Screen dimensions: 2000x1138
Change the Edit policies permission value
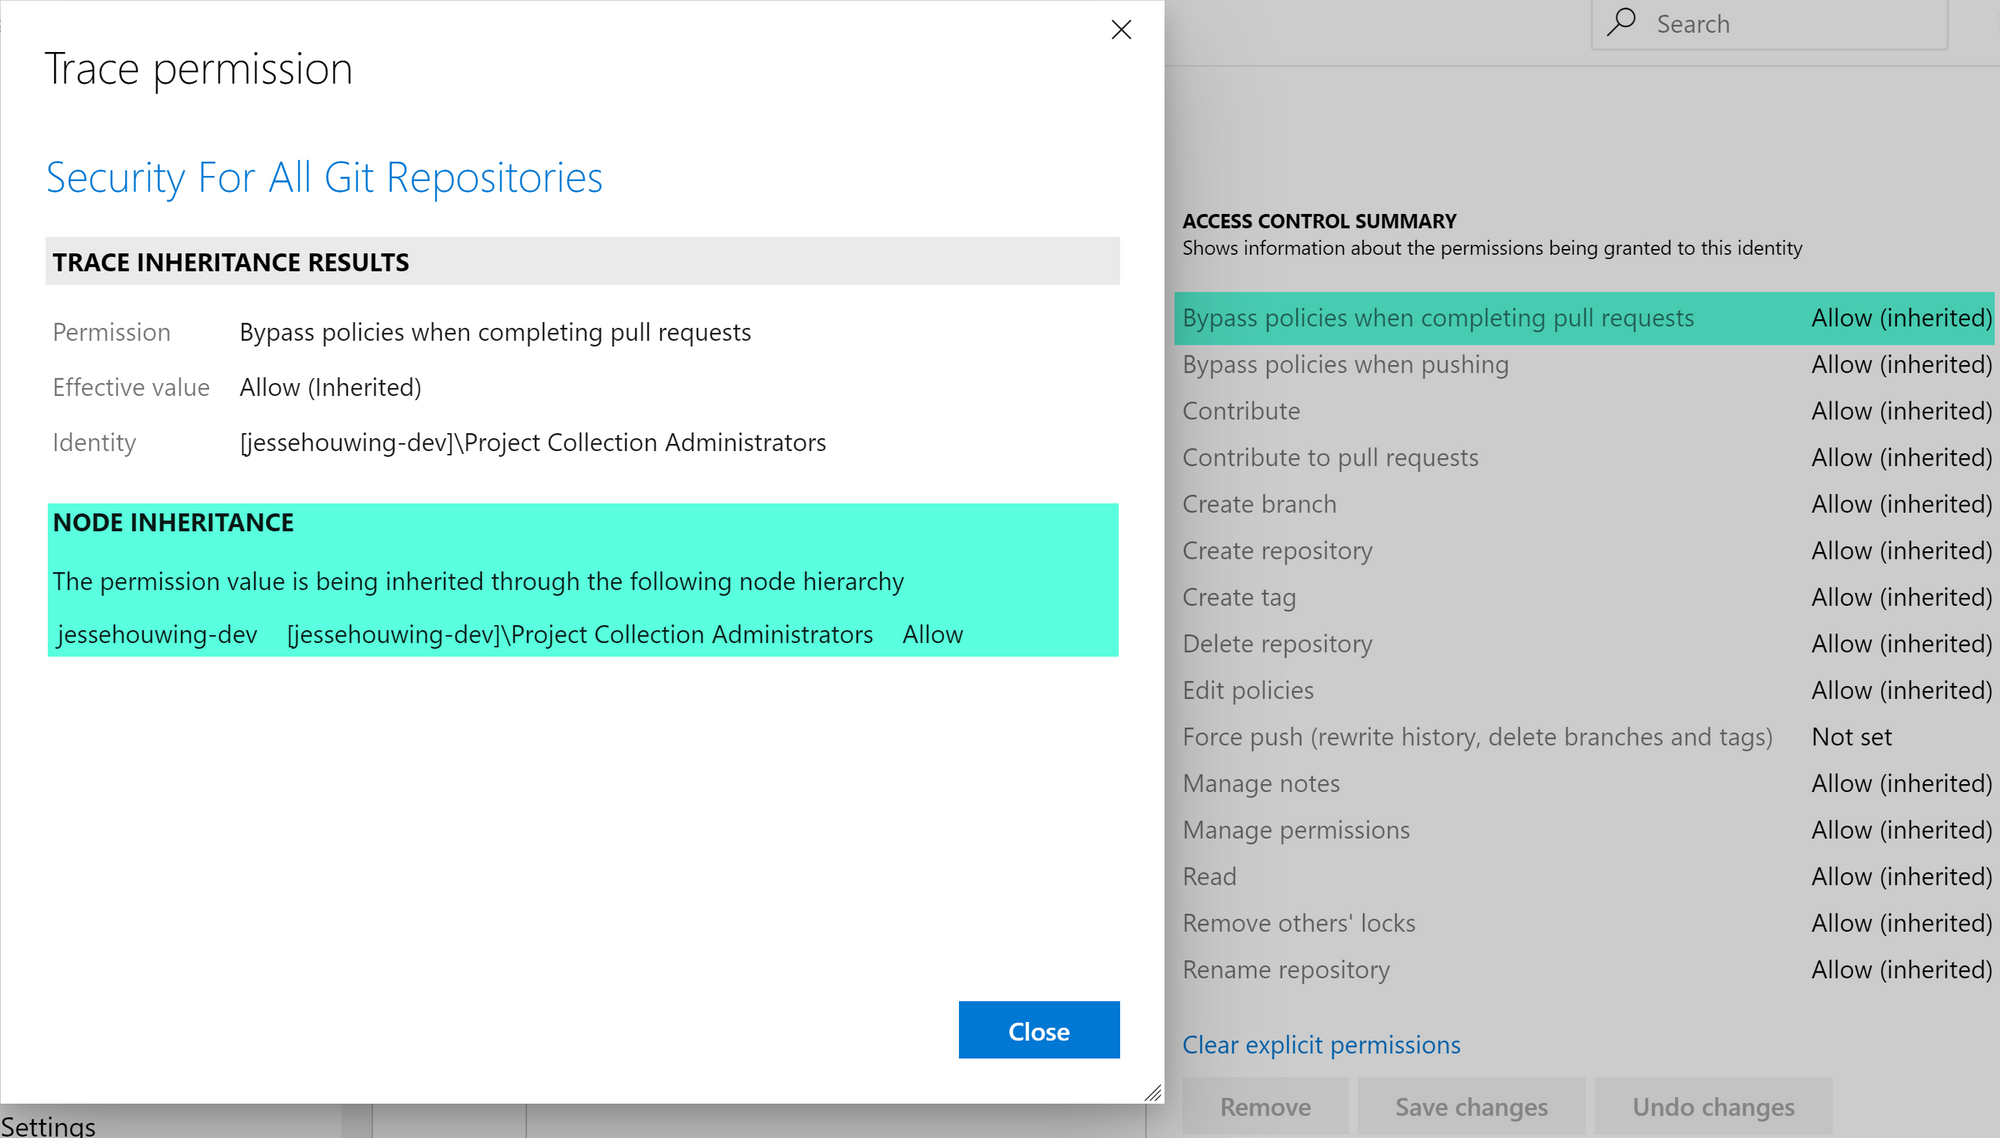click(x=1901, y=691)
